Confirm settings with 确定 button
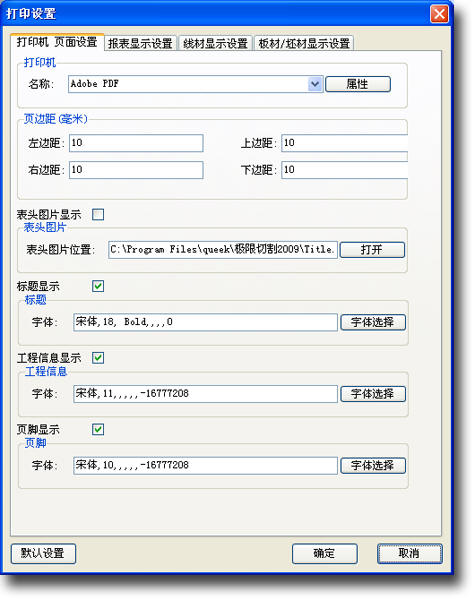This screenshot has width=475, height=600. click(x=325, y=554)
